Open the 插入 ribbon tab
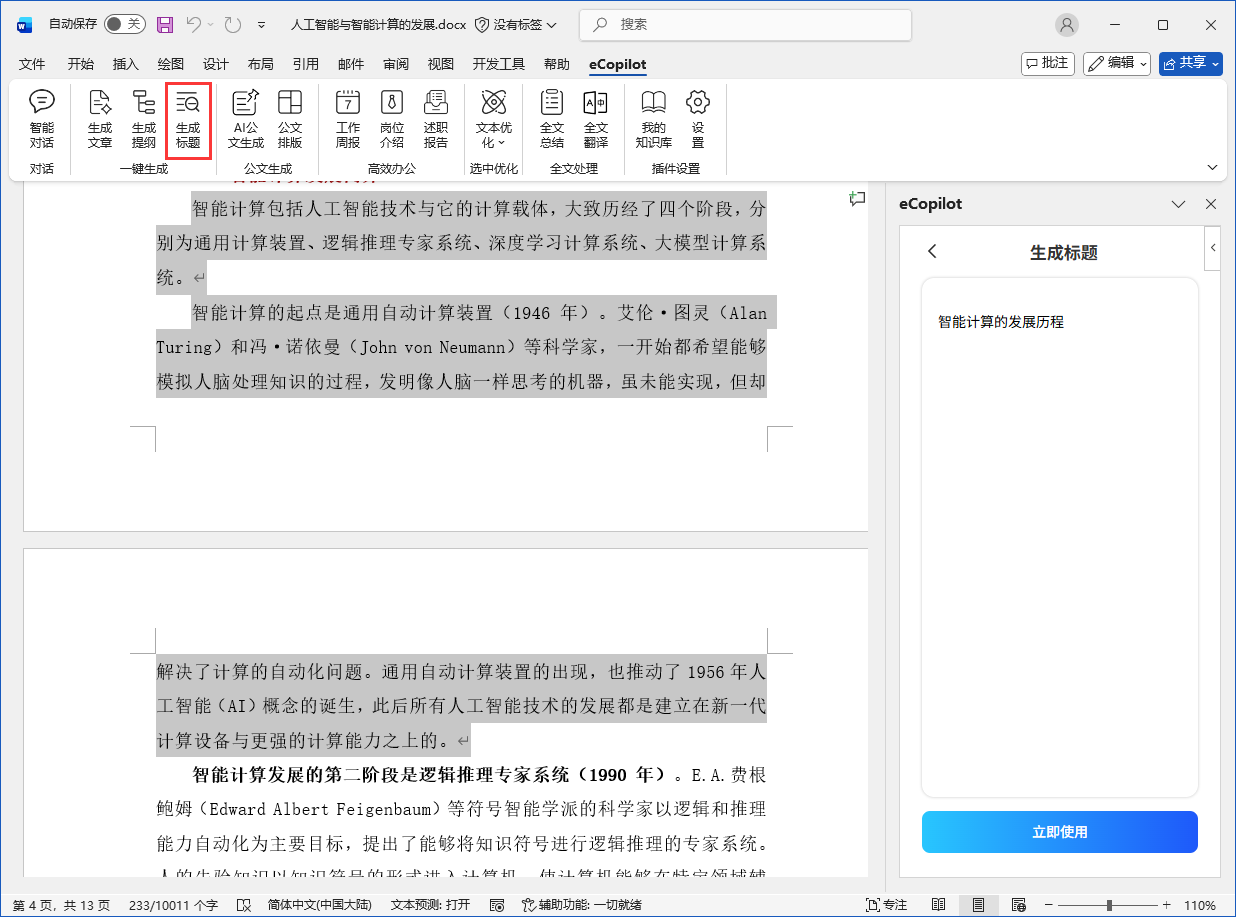 click(126, 64)
